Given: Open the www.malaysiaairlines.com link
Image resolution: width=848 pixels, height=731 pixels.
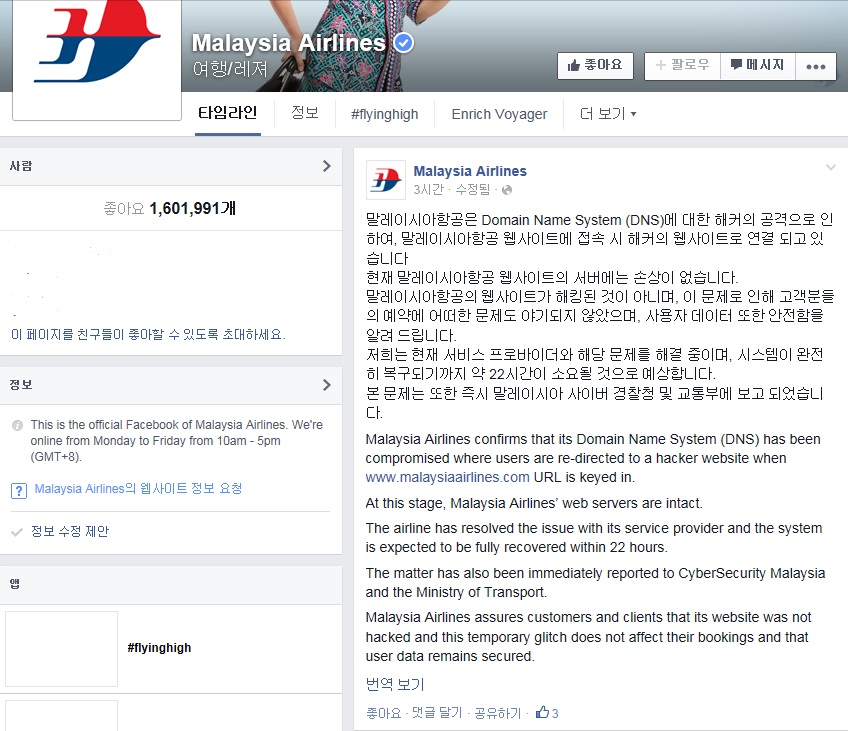Looking at the screenshot, I should (447, 477).
